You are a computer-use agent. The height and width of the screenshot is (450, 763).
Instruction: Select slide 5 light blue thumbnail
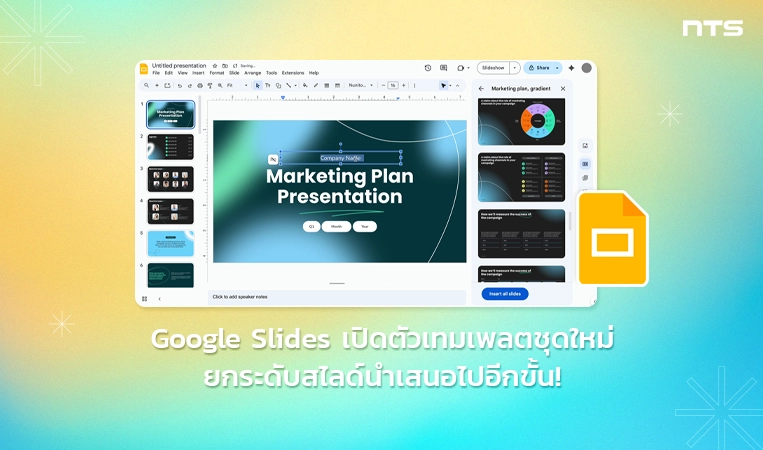point(171,243)
